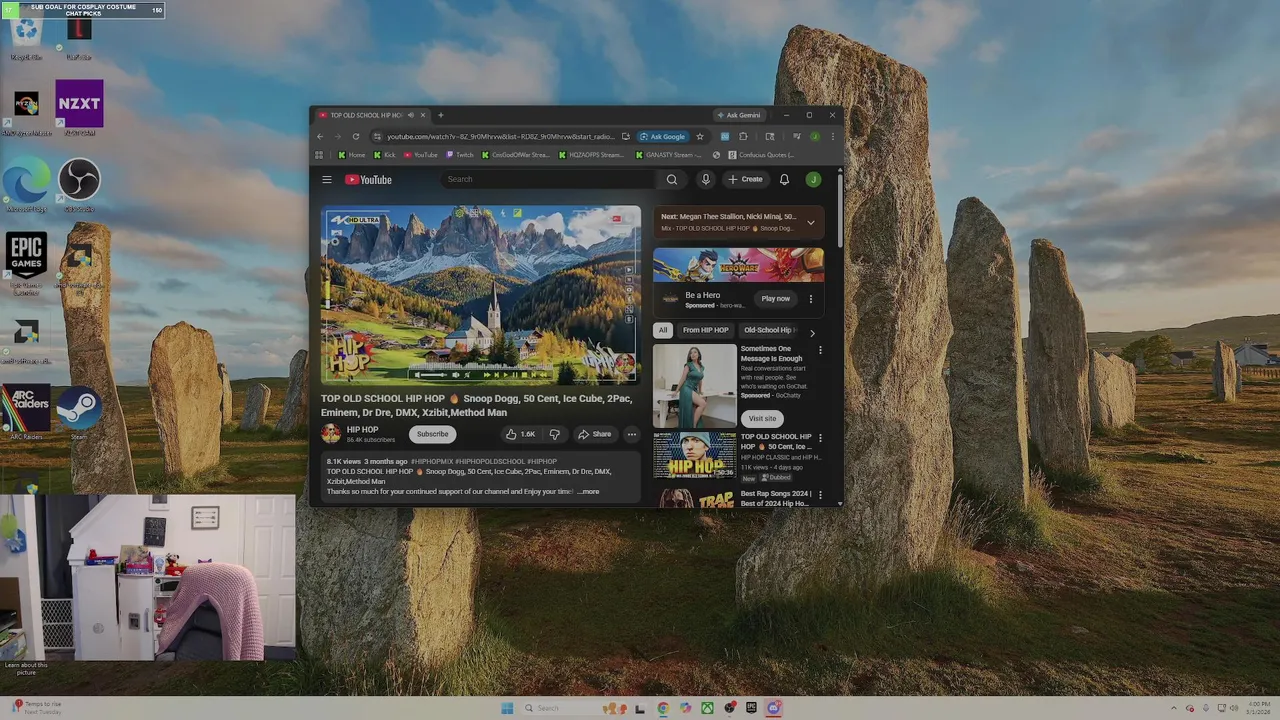Open the NZXT CAM desktop icon
This screenshot has height=720, width=1280.
tap(79, 108)
